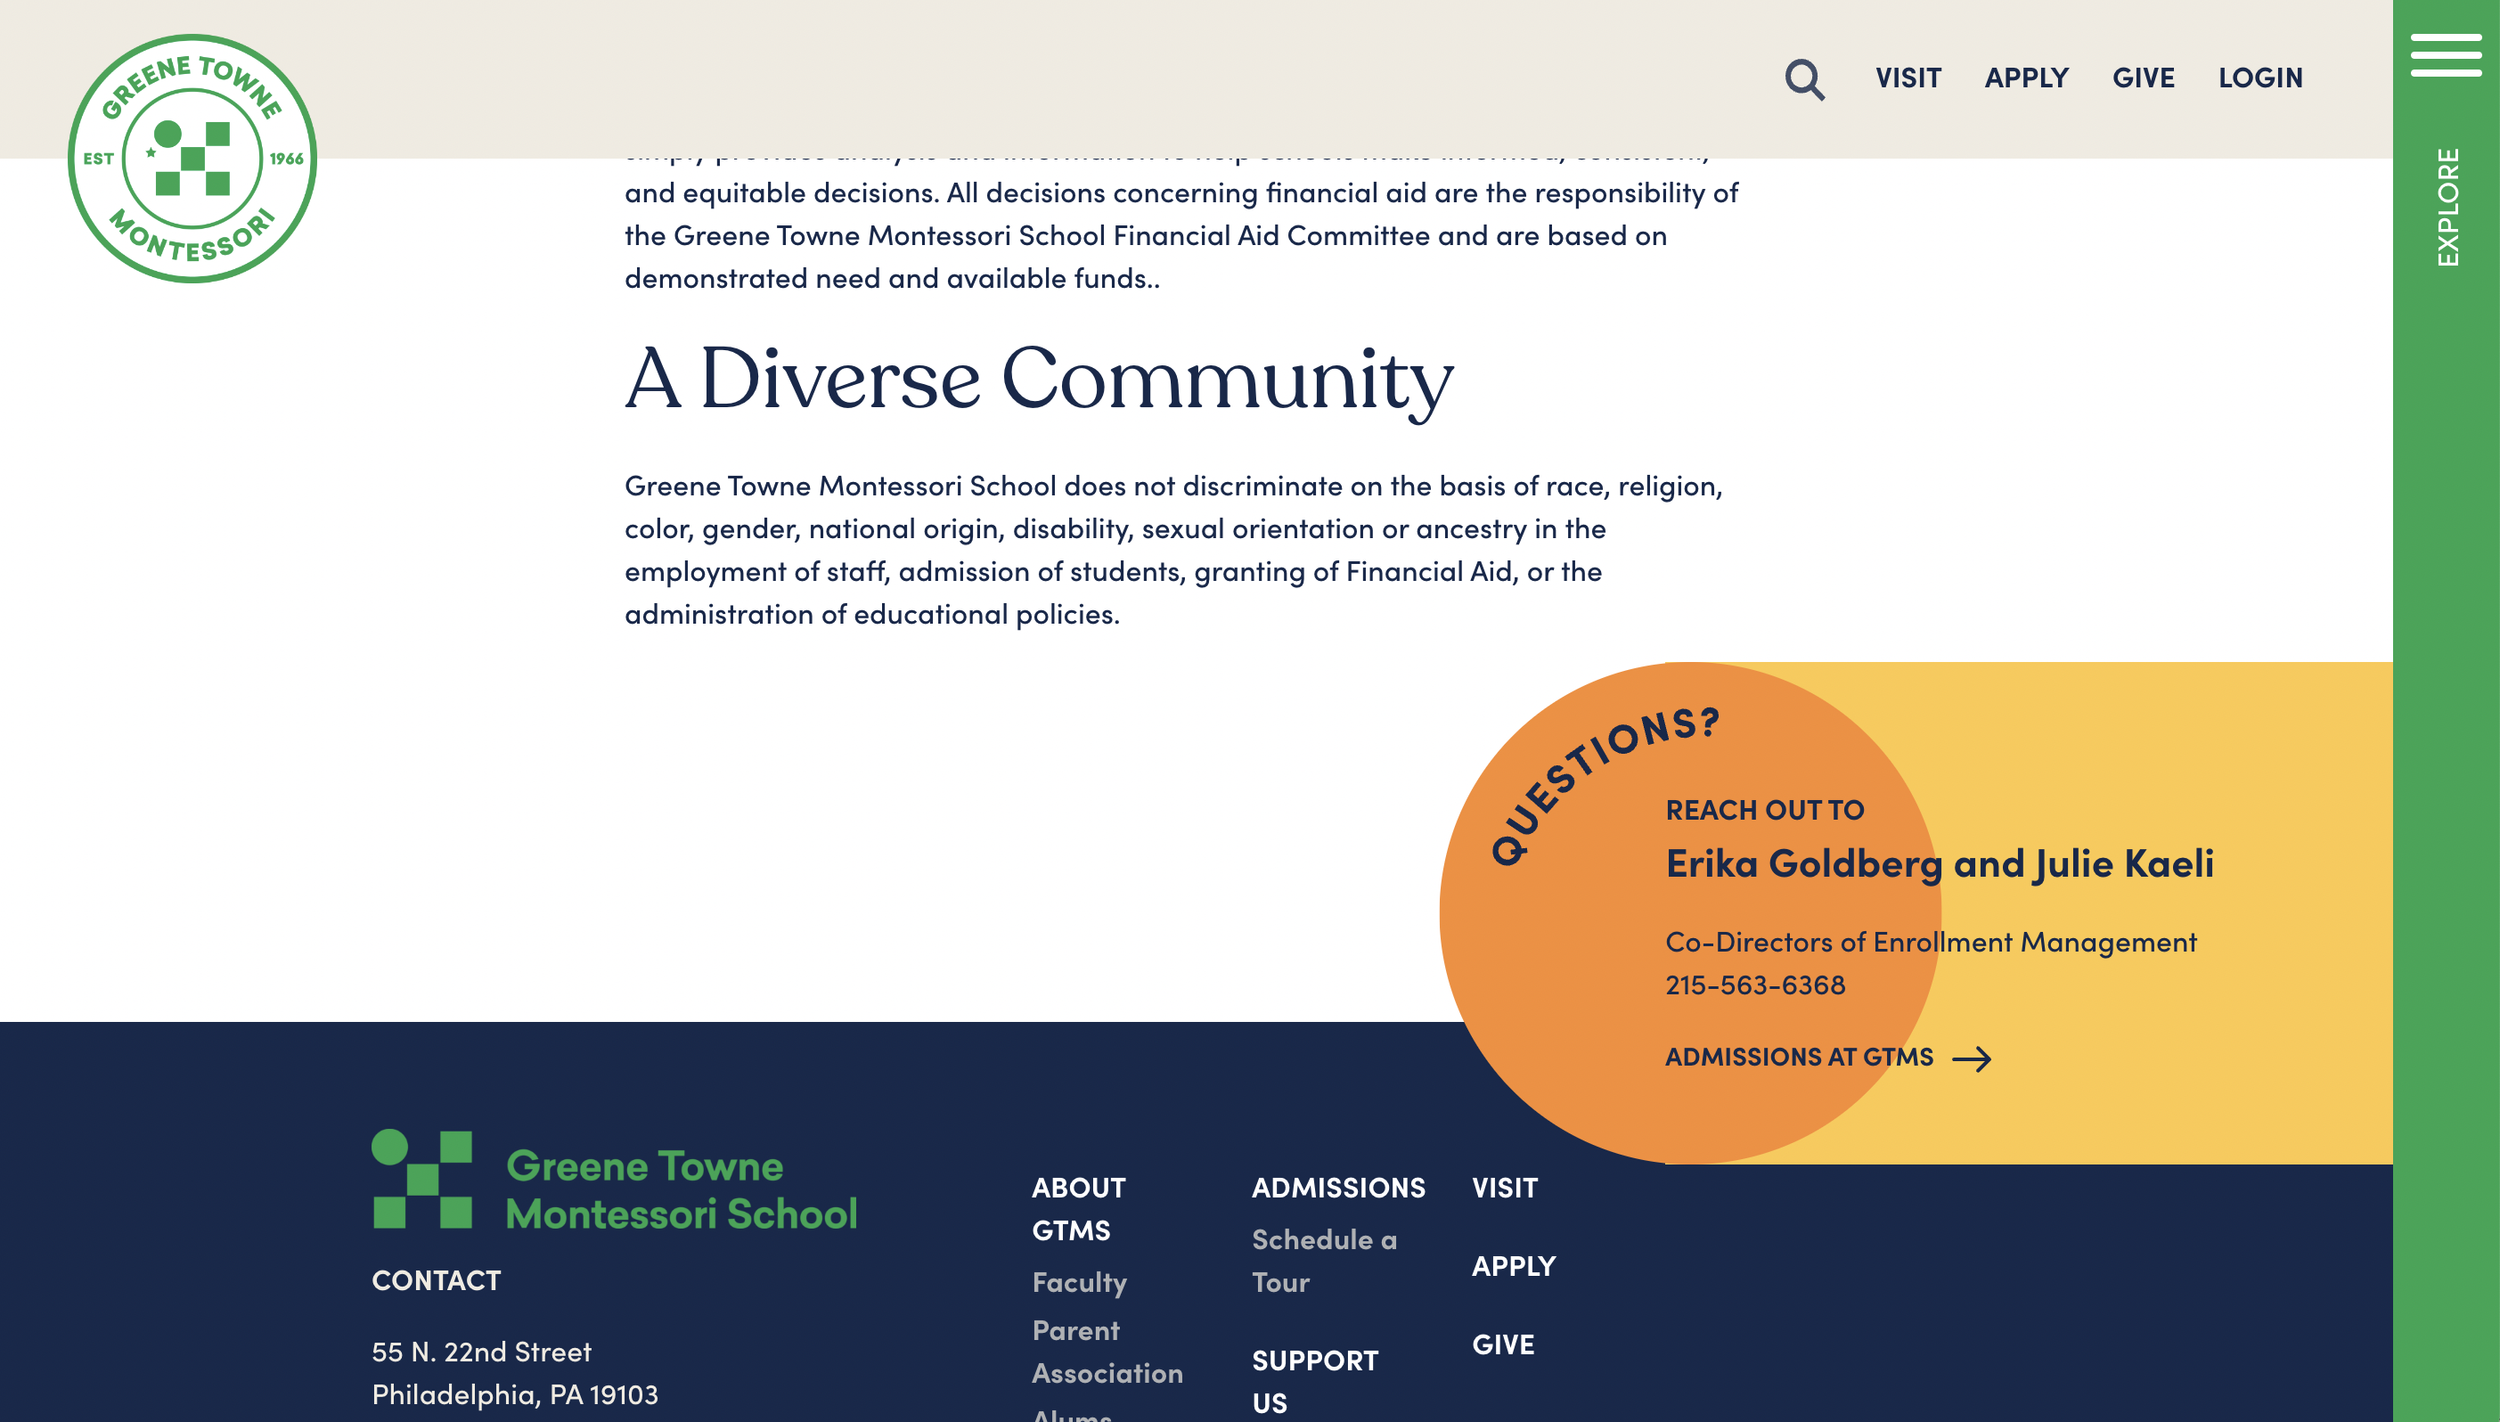Click Schedule a Tour in footer
Viewport: 2500px width, 1422px height.
(1324, 1261)
